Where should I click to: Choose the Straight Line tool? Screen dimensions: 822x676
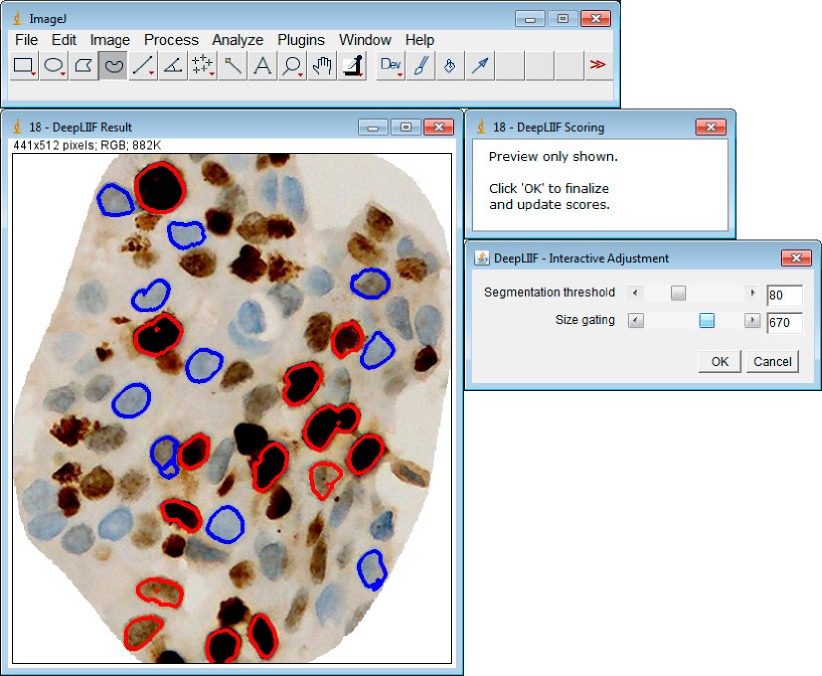click(x=143, y=66)
